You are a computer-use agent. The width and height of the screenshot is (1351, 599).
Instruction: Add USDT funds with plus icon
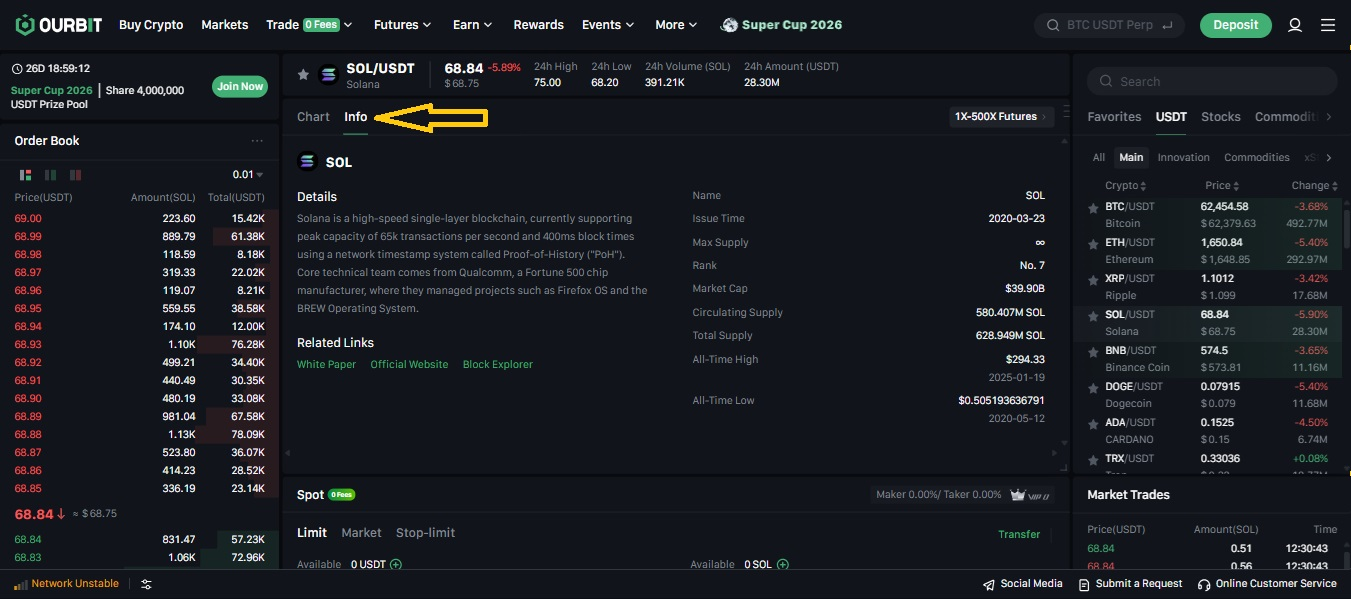tap(396, 564)
